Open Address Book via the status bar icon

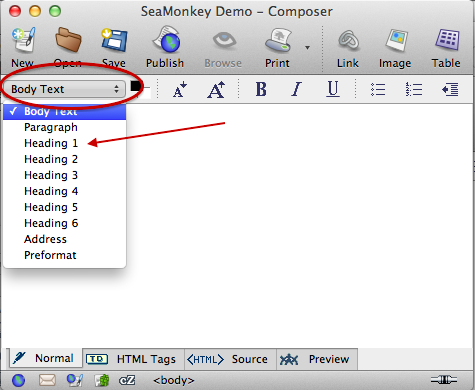click(102, 380)
